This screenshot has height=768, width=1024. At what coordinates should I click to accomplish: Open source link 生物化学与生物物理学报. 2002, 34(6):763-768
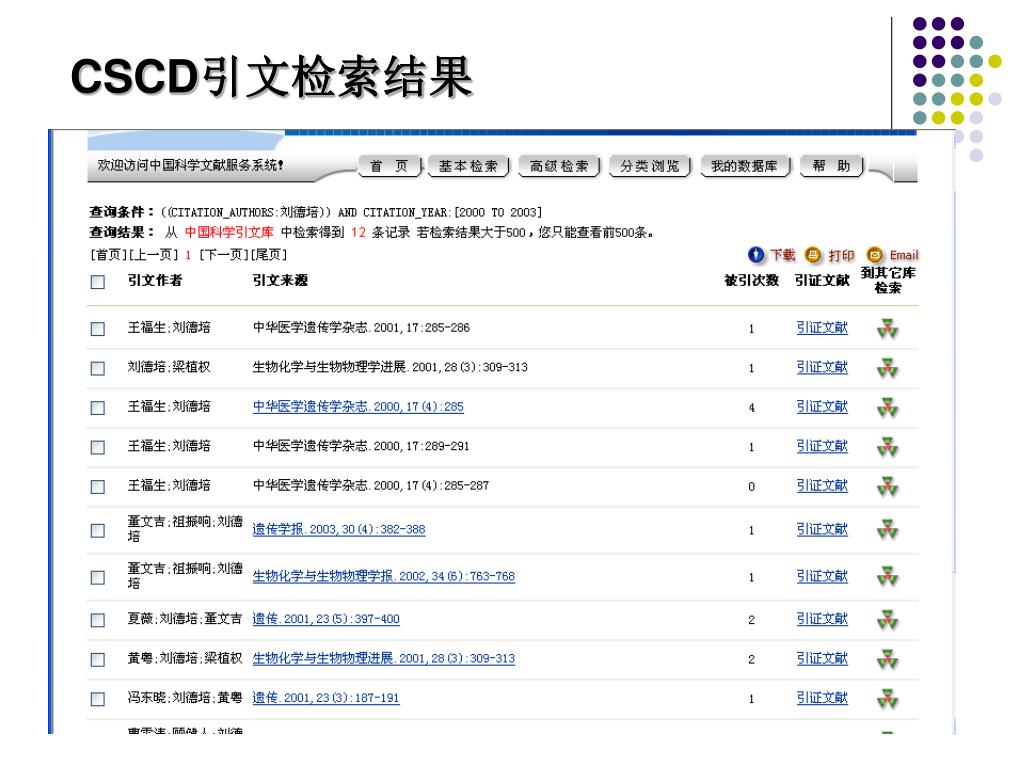tap(384, 576)
